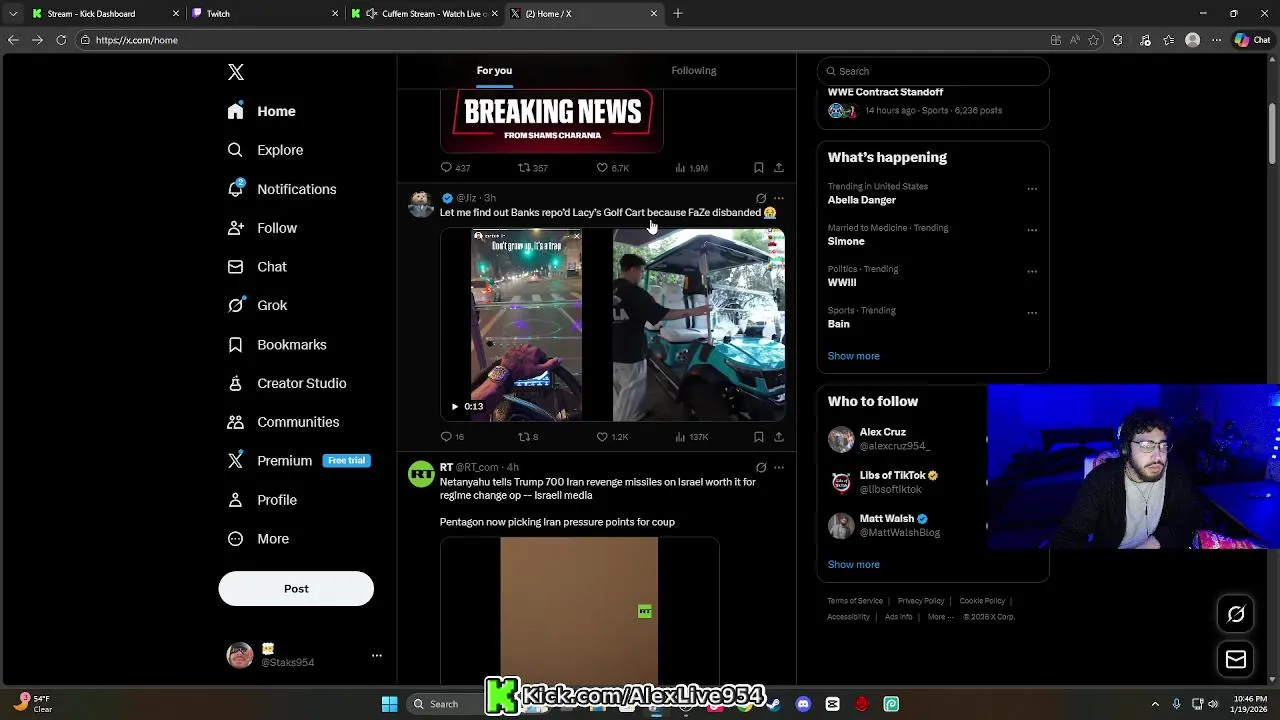
Task: Like the Breaking News post
Action: coord(612,168)
